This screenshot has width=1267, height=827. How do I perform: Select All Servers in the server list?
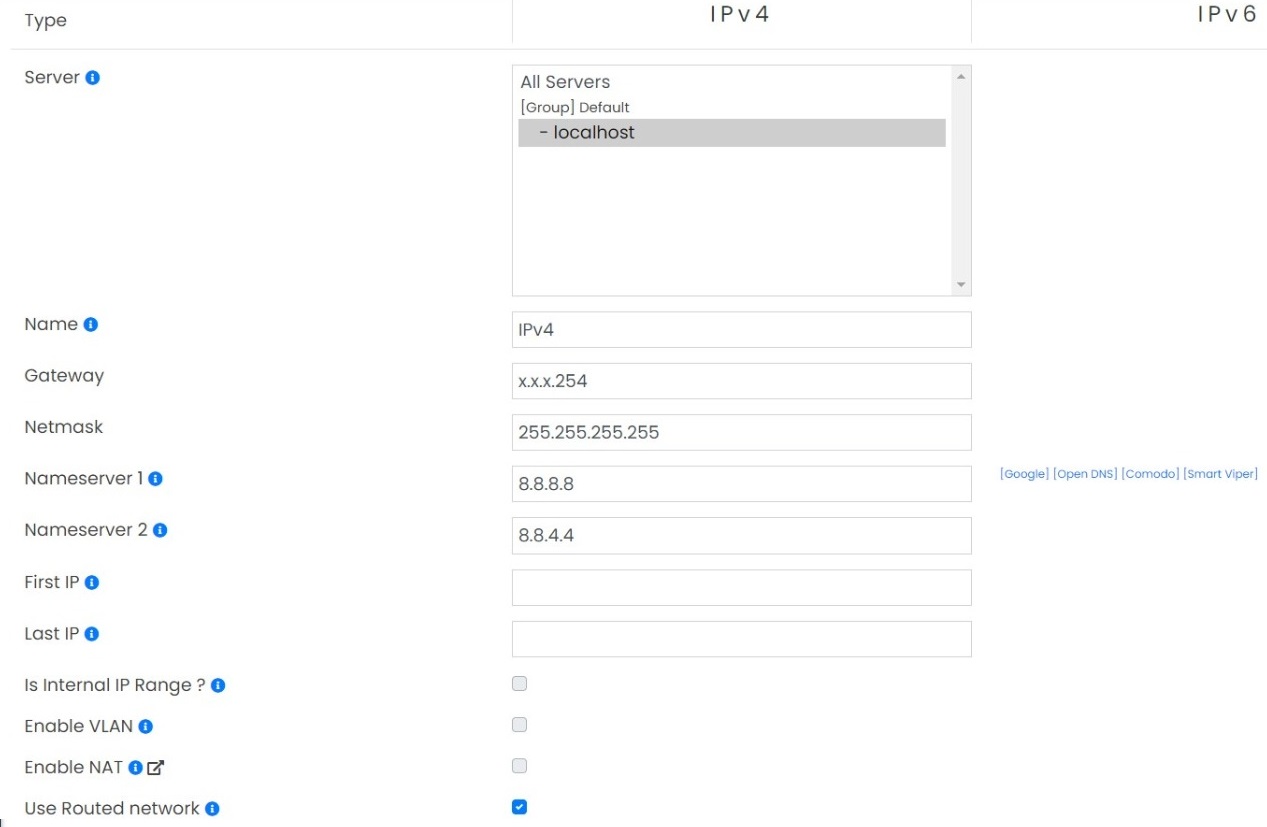[x=565, y=81]
